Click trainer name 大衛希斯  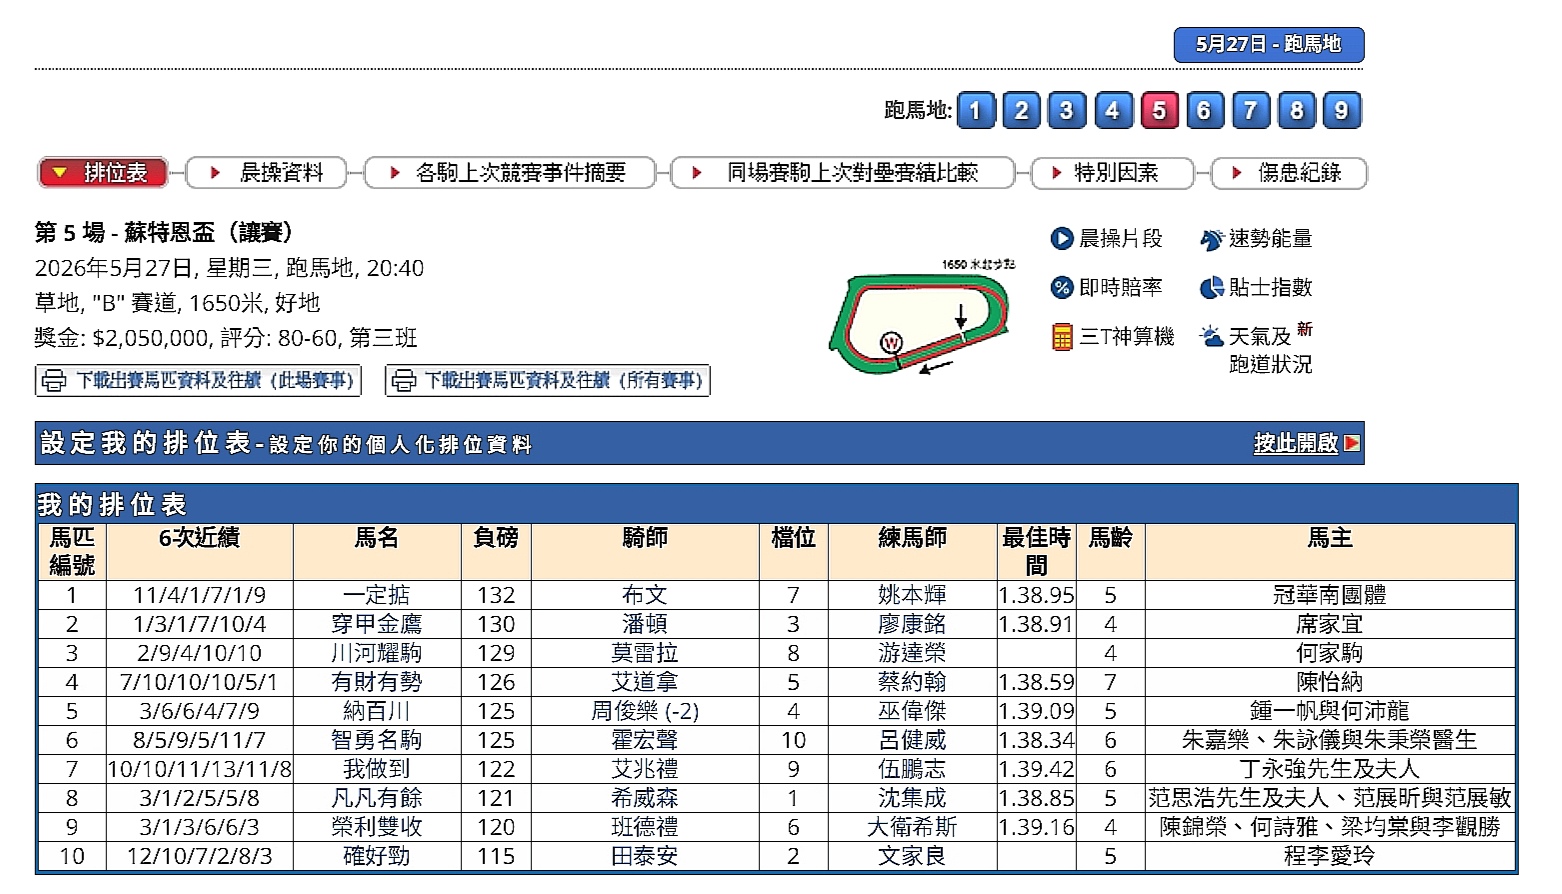912,827
